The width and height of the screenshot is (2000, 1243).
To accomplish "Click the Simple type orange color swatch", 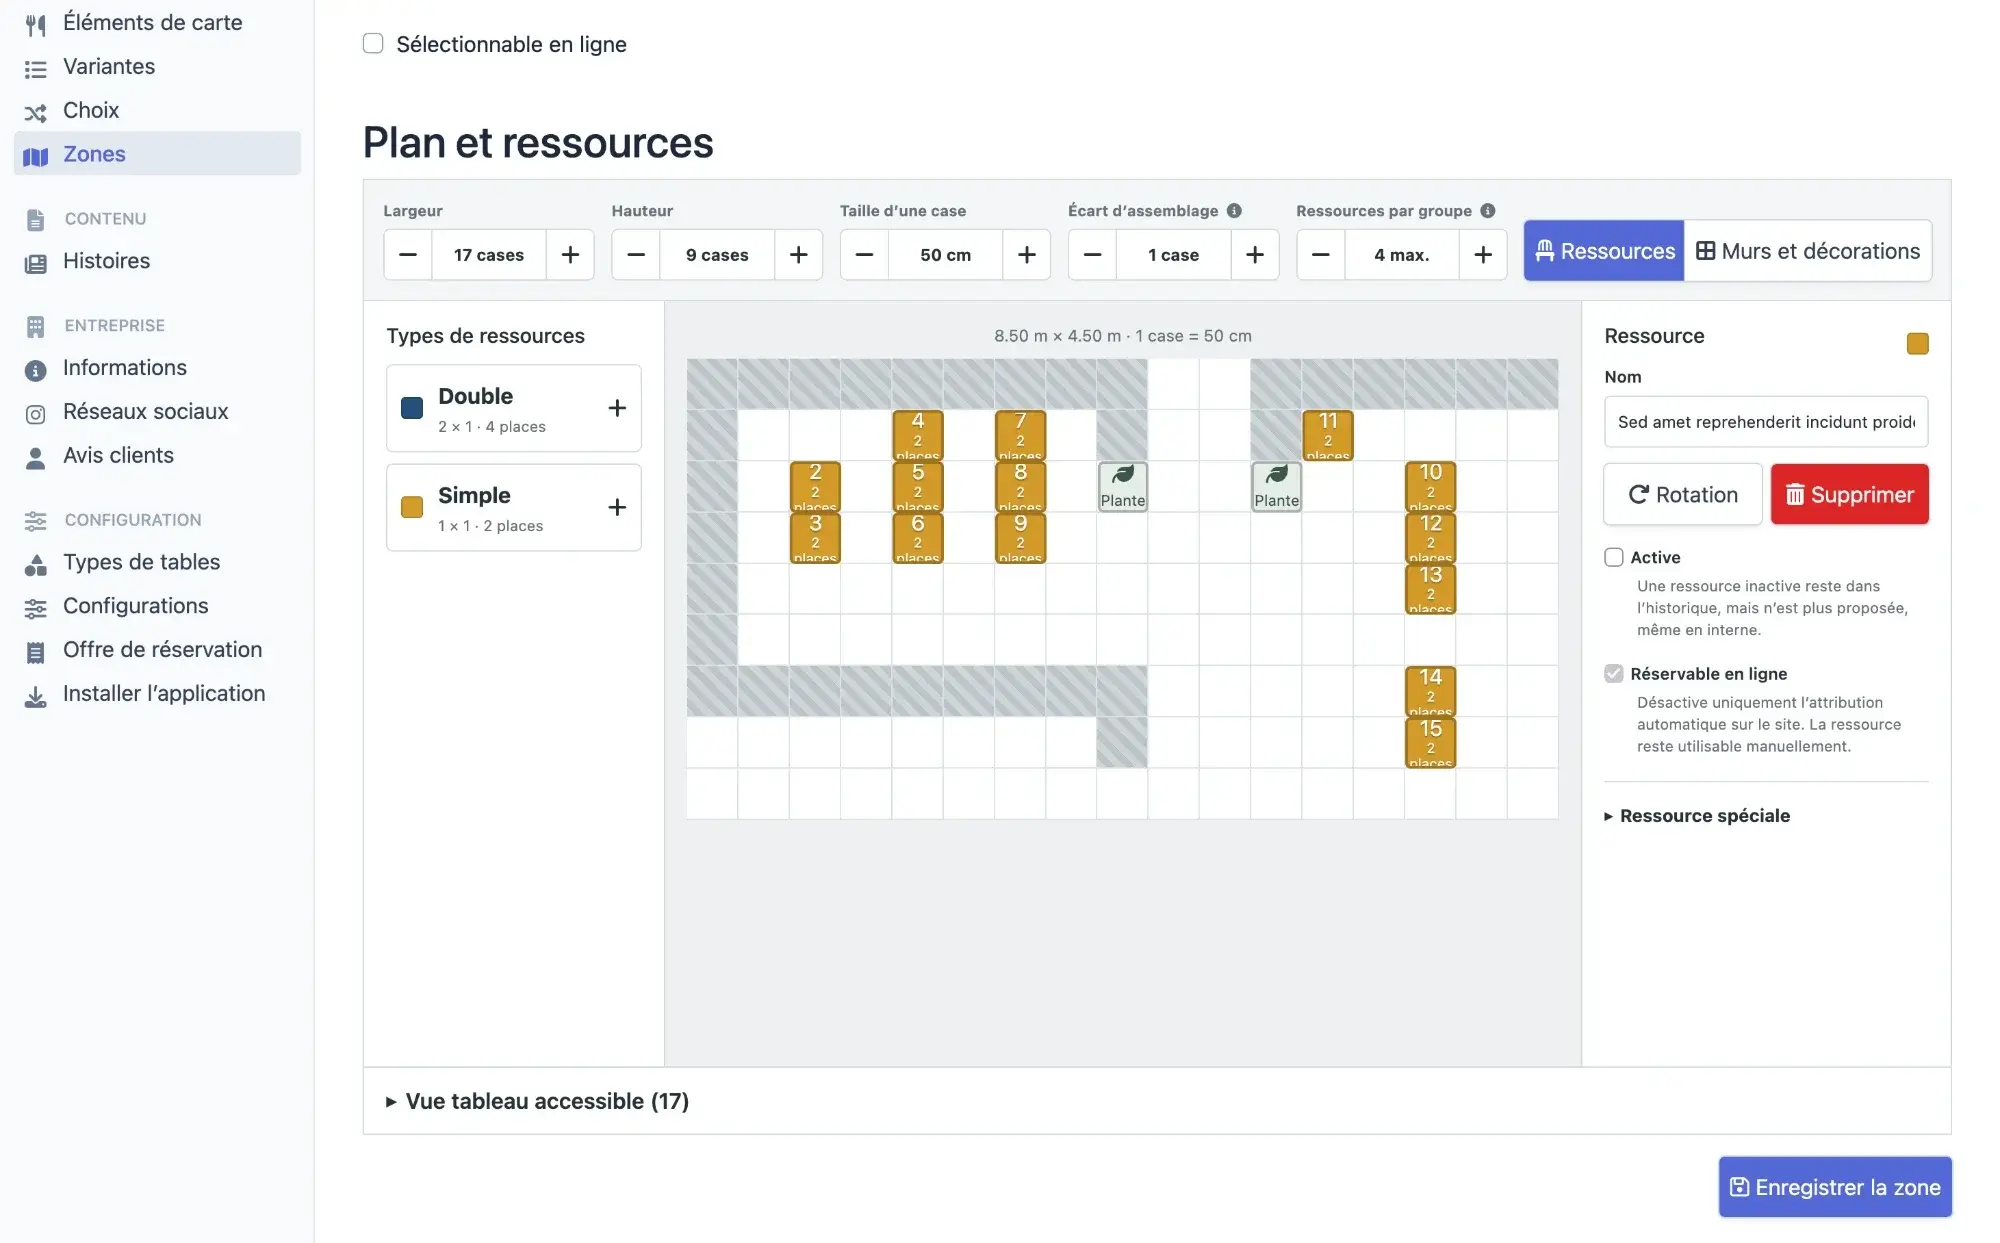I will [x=412, y=507].
